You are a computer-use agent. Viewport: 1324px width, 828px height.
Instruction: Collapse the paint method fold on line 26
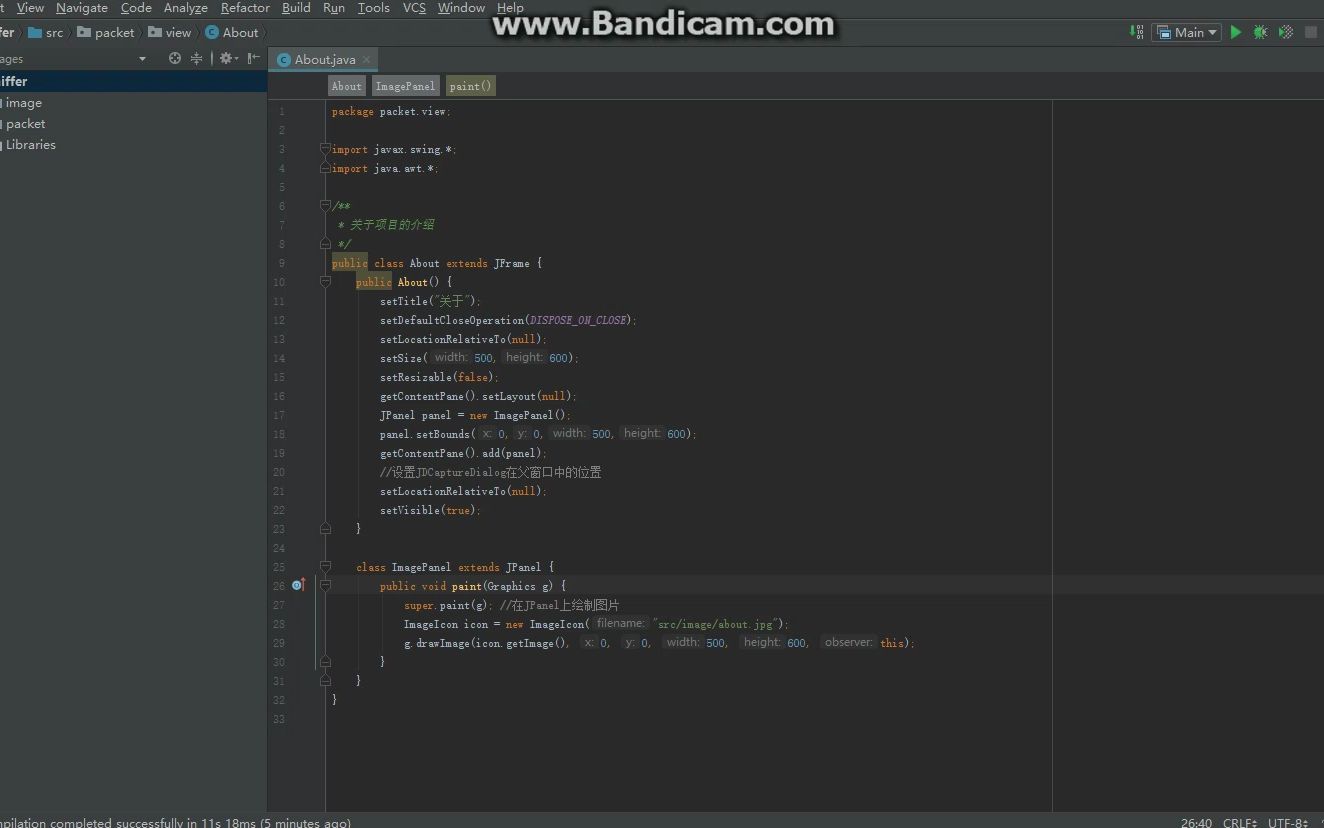(x=325, y=586)
